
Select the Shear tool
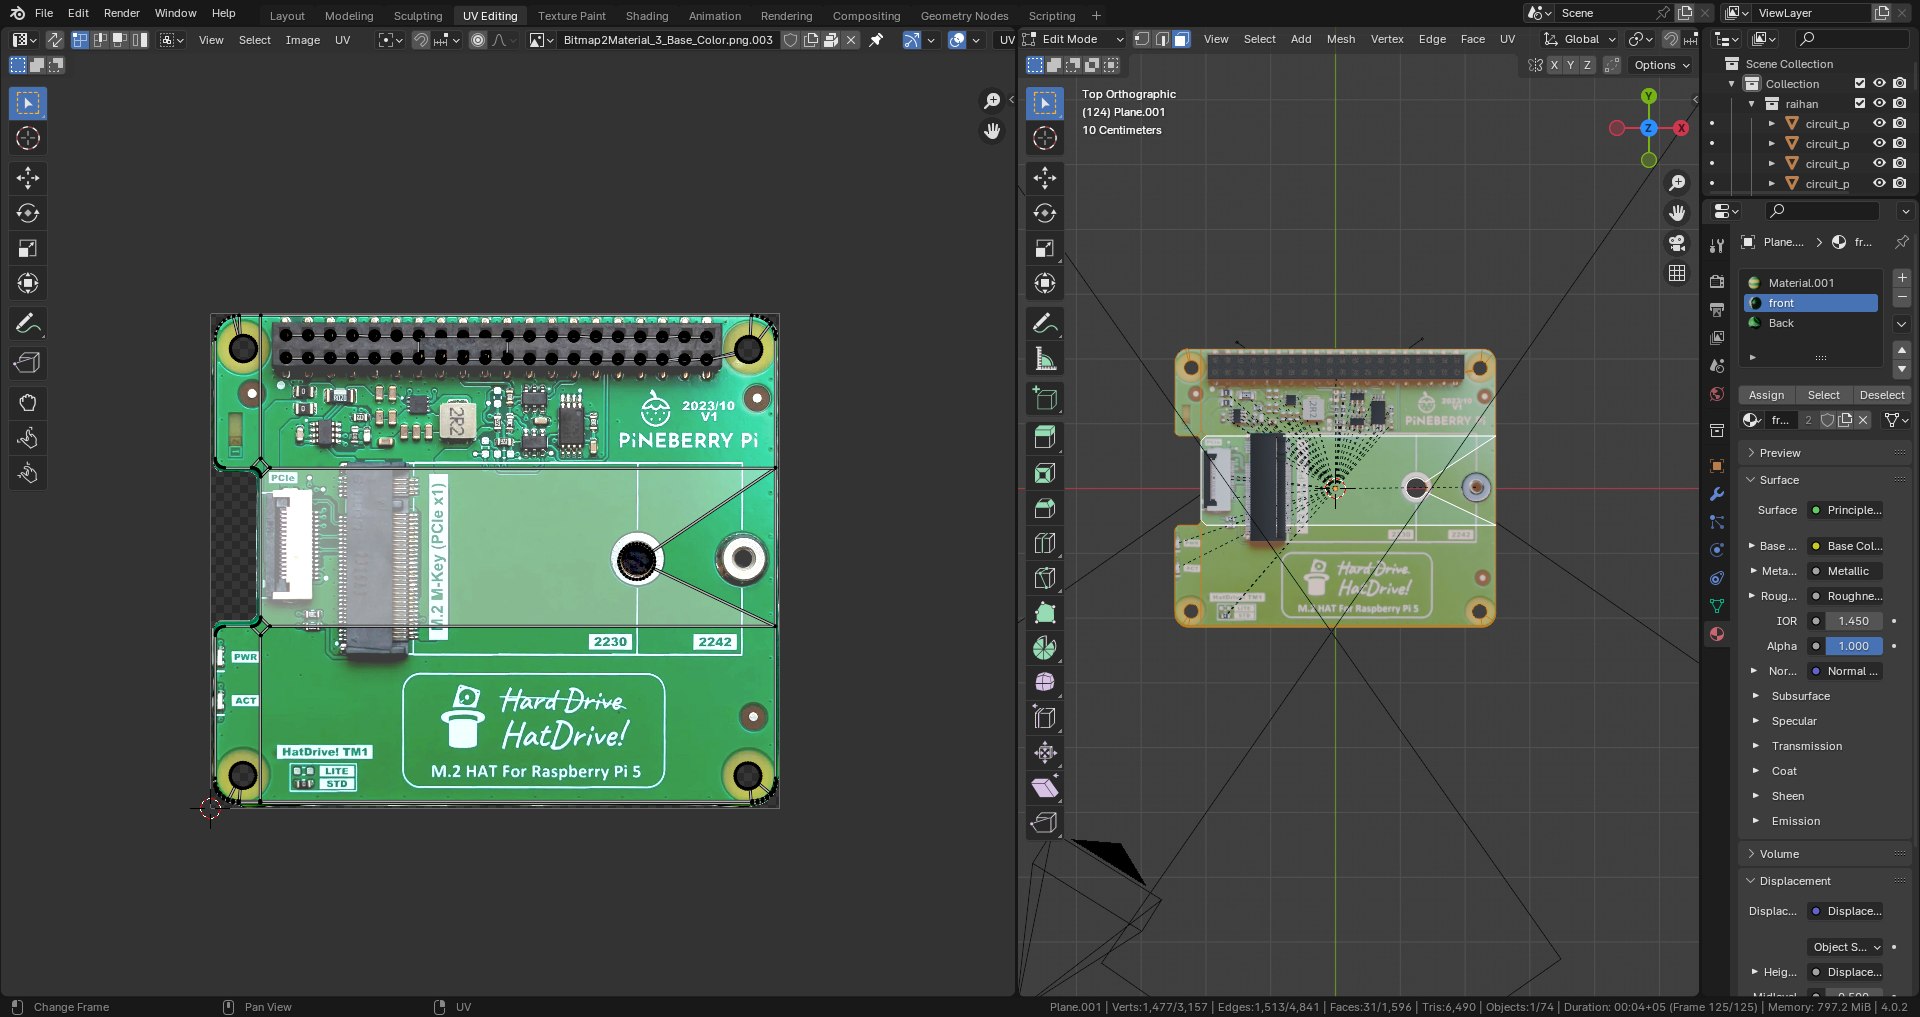pyautogui.click(x=1045, y=788)
